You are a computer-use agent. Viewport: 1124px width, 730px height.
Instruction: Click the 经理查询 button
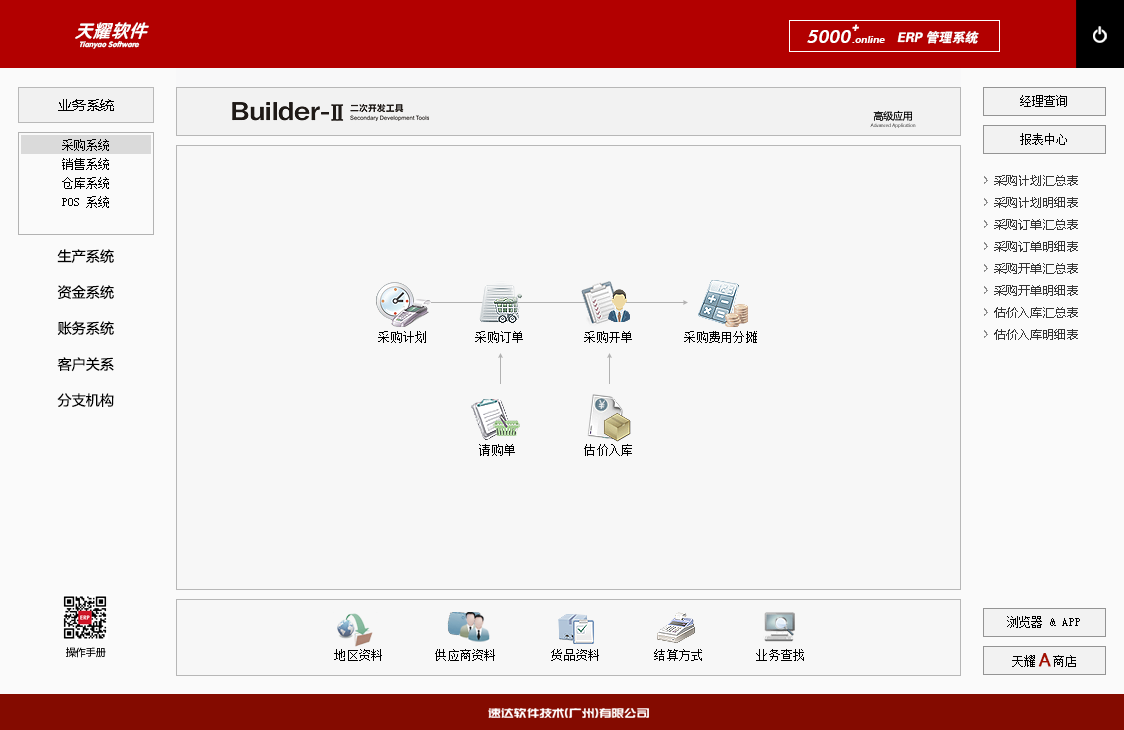pyautogui.click(x=1044, y=102)
